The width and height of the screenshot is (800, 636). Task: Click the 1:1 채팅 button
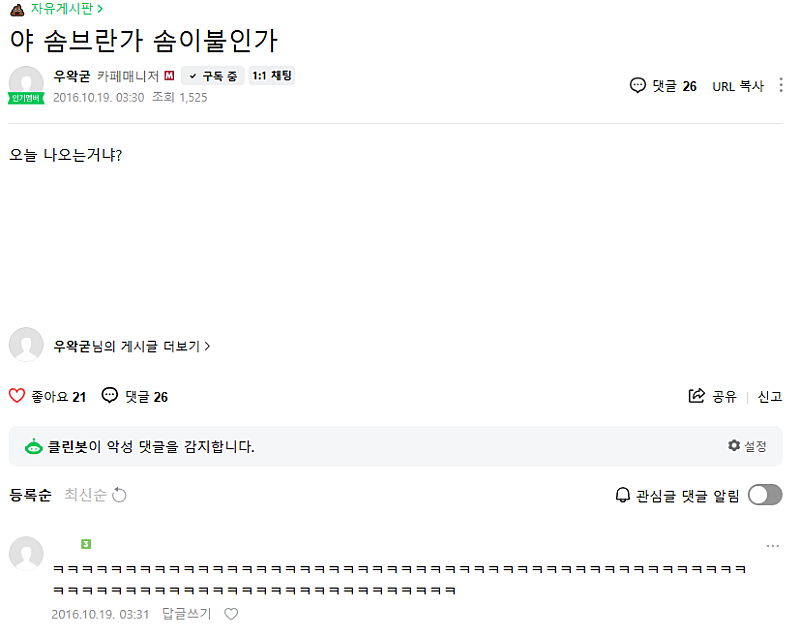tap(271, 76)
